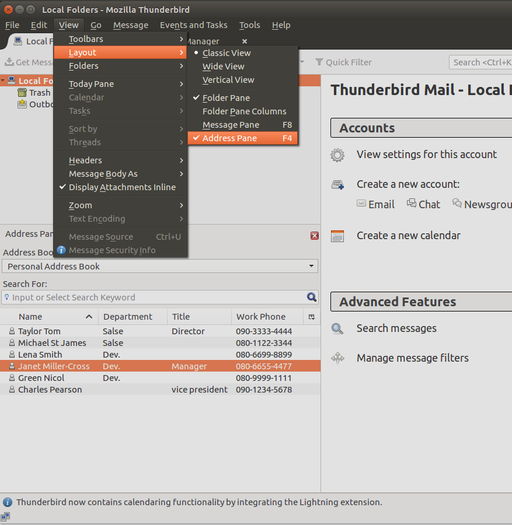This screenshot has width=512, height=525.
Task: Click View settings for this account link
Action: (x=426, y=154)
